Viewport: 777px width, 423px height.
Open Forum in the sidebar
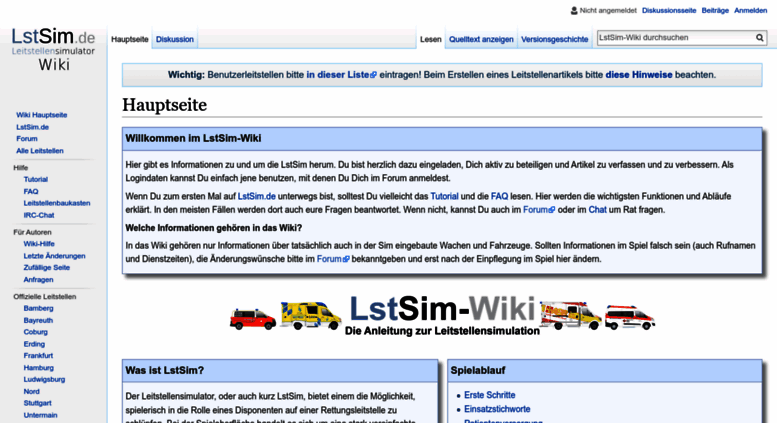[27, 139]
